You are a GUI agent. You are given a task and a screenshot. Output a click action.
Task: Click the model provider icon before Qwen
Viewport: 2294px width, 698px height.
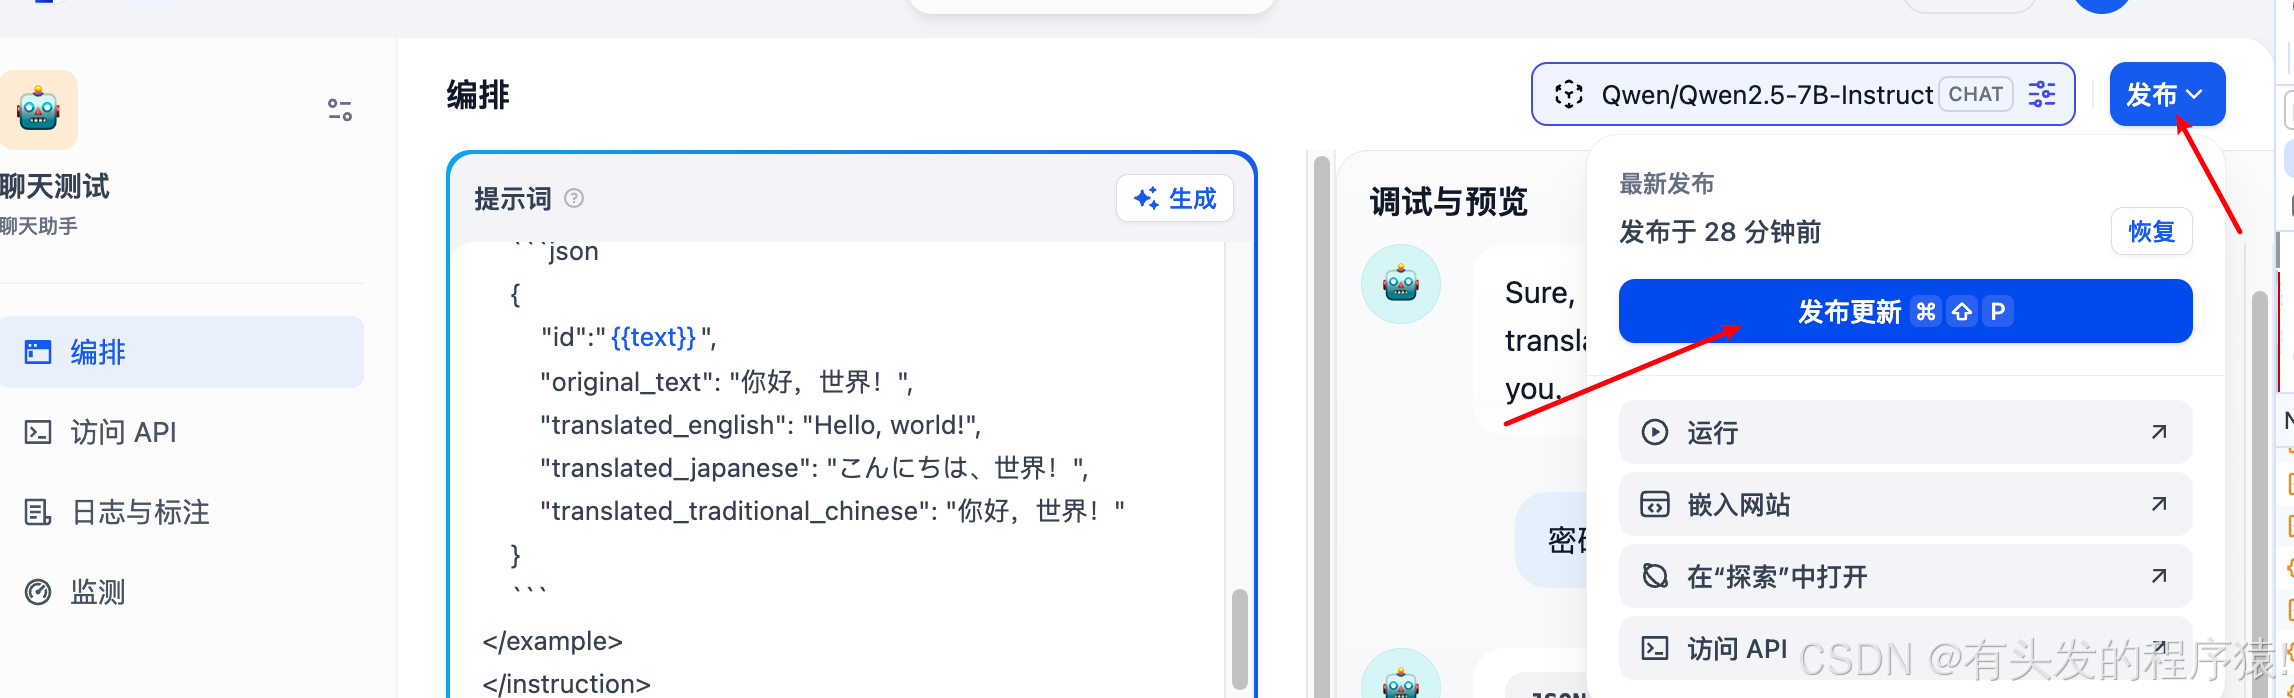(x=1569, y=94)
